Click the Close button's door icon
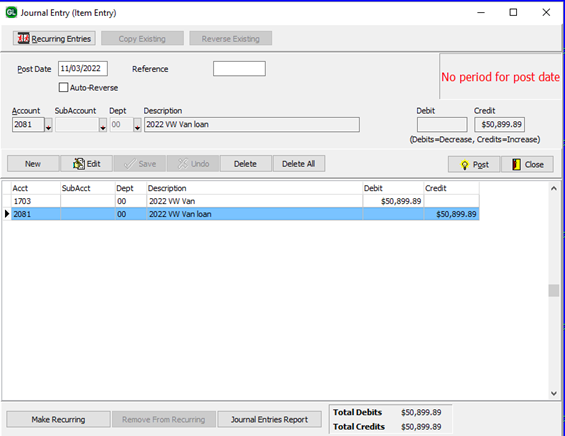The width and height of the screenshot is (565, 436). pyautogui.click(x=516, y=165)
